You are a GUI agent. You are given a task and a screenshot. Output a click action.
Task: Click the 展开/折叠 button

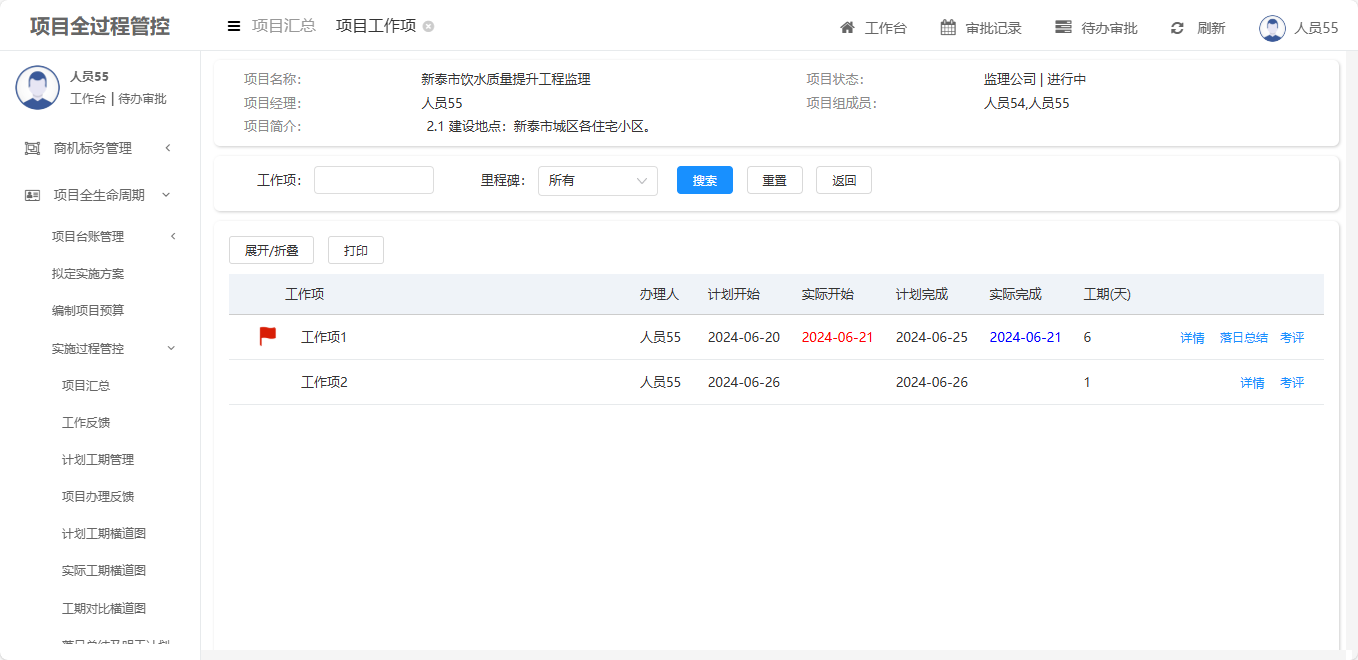click(271, 250)
